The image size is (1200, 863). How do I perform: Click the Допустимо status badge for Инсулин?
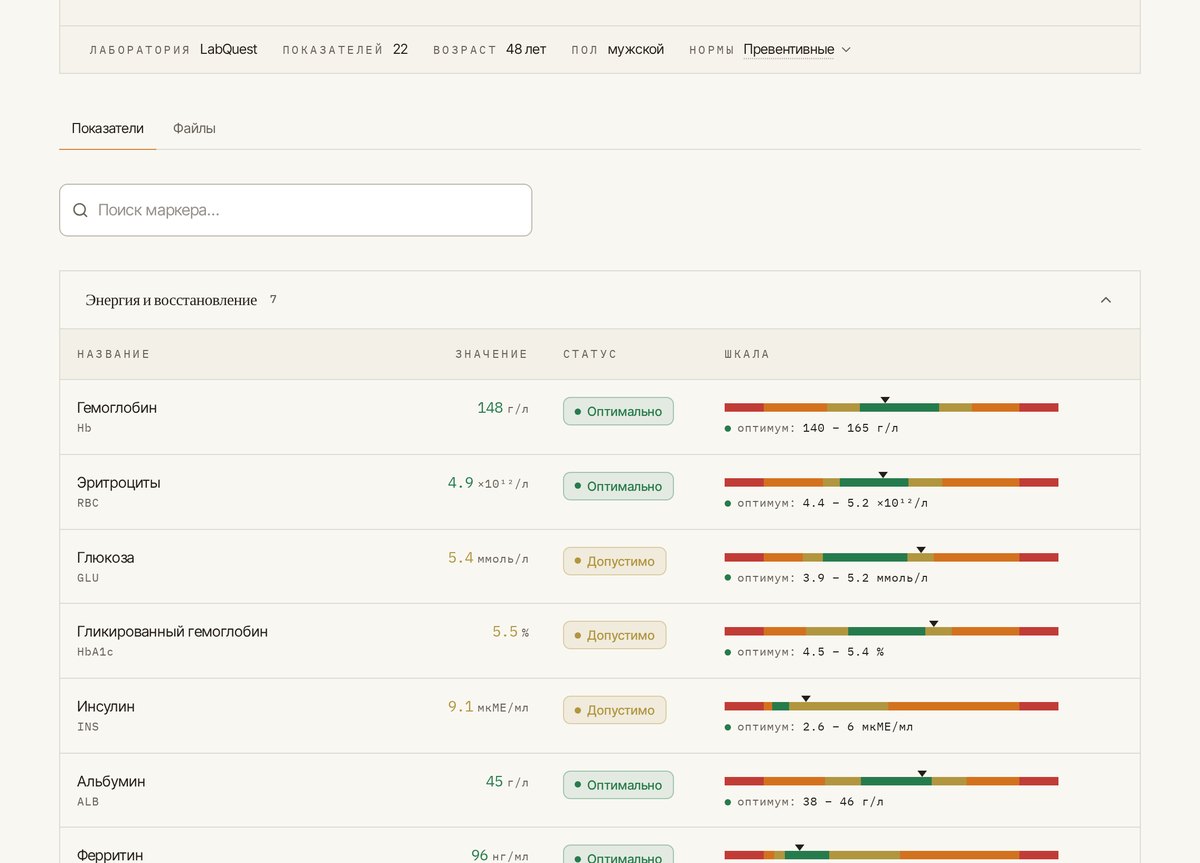coord(614,710)
